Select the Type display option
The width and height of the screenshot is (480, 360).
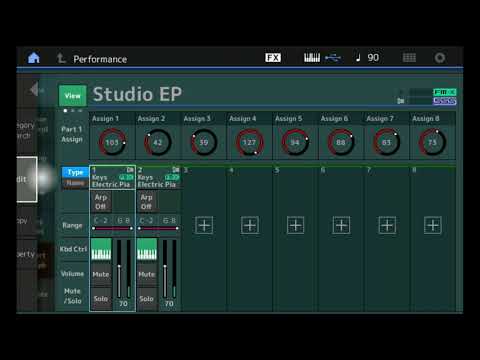tap(75, 172)
